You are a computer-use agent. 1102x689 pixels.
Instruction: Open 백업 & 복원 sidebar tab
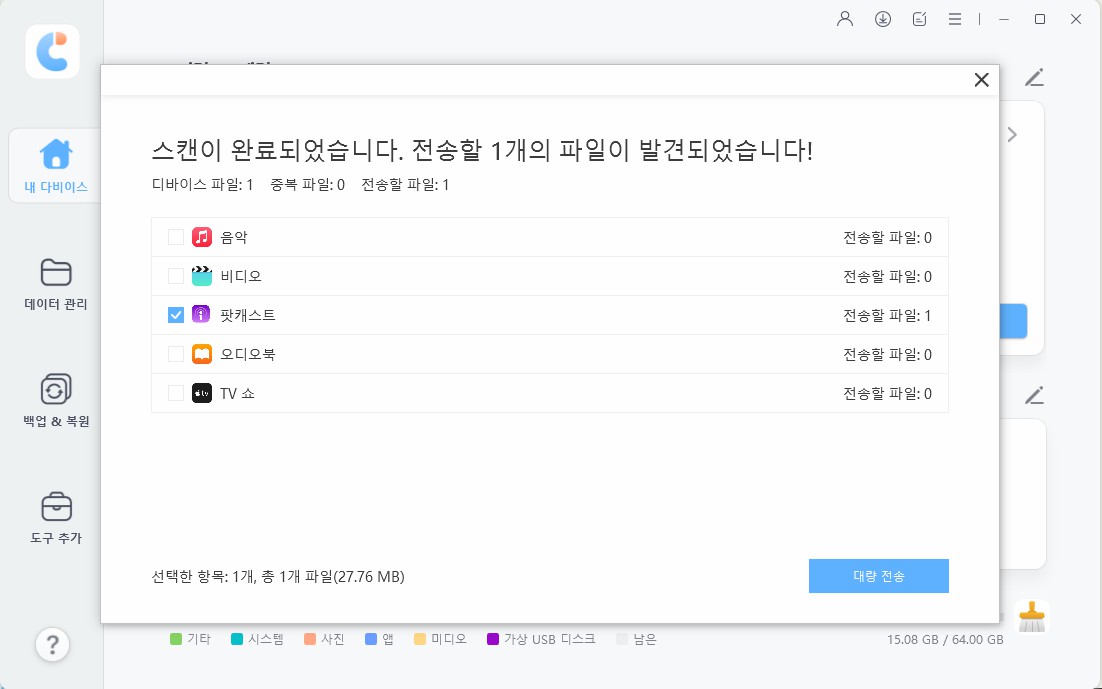(56, 401)
